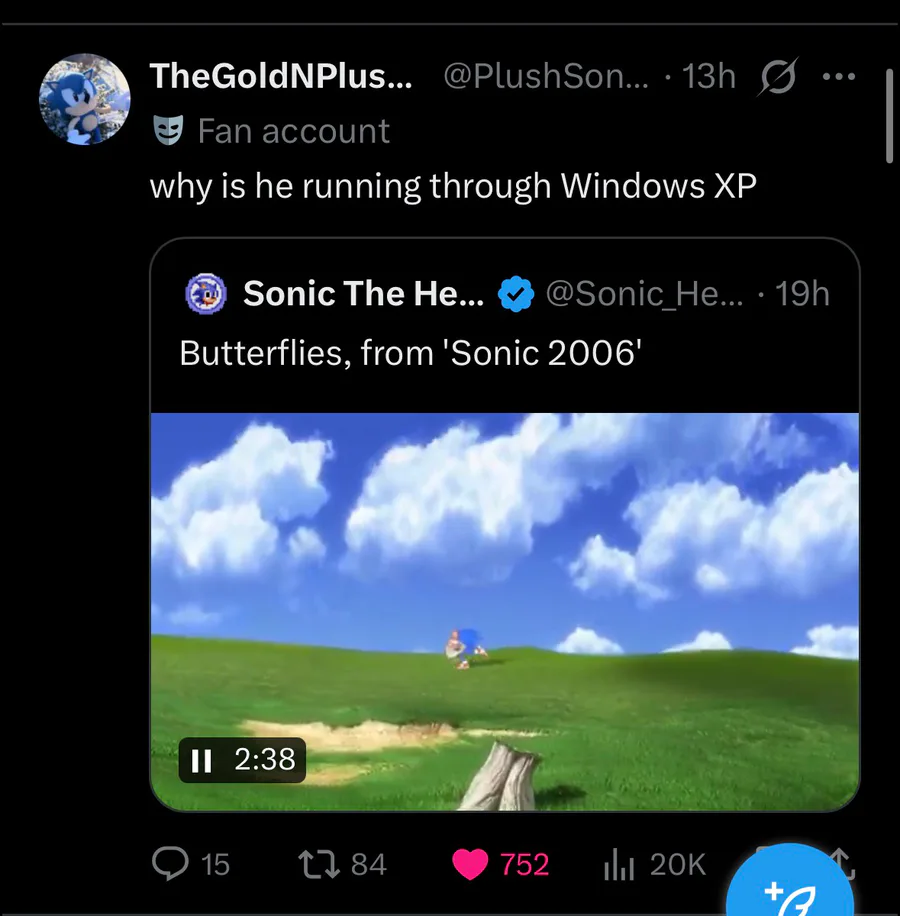The width and height of the screenshot is (900, 916).
Task: Open the reply icon with 15 comments
Action: [172, 863]
